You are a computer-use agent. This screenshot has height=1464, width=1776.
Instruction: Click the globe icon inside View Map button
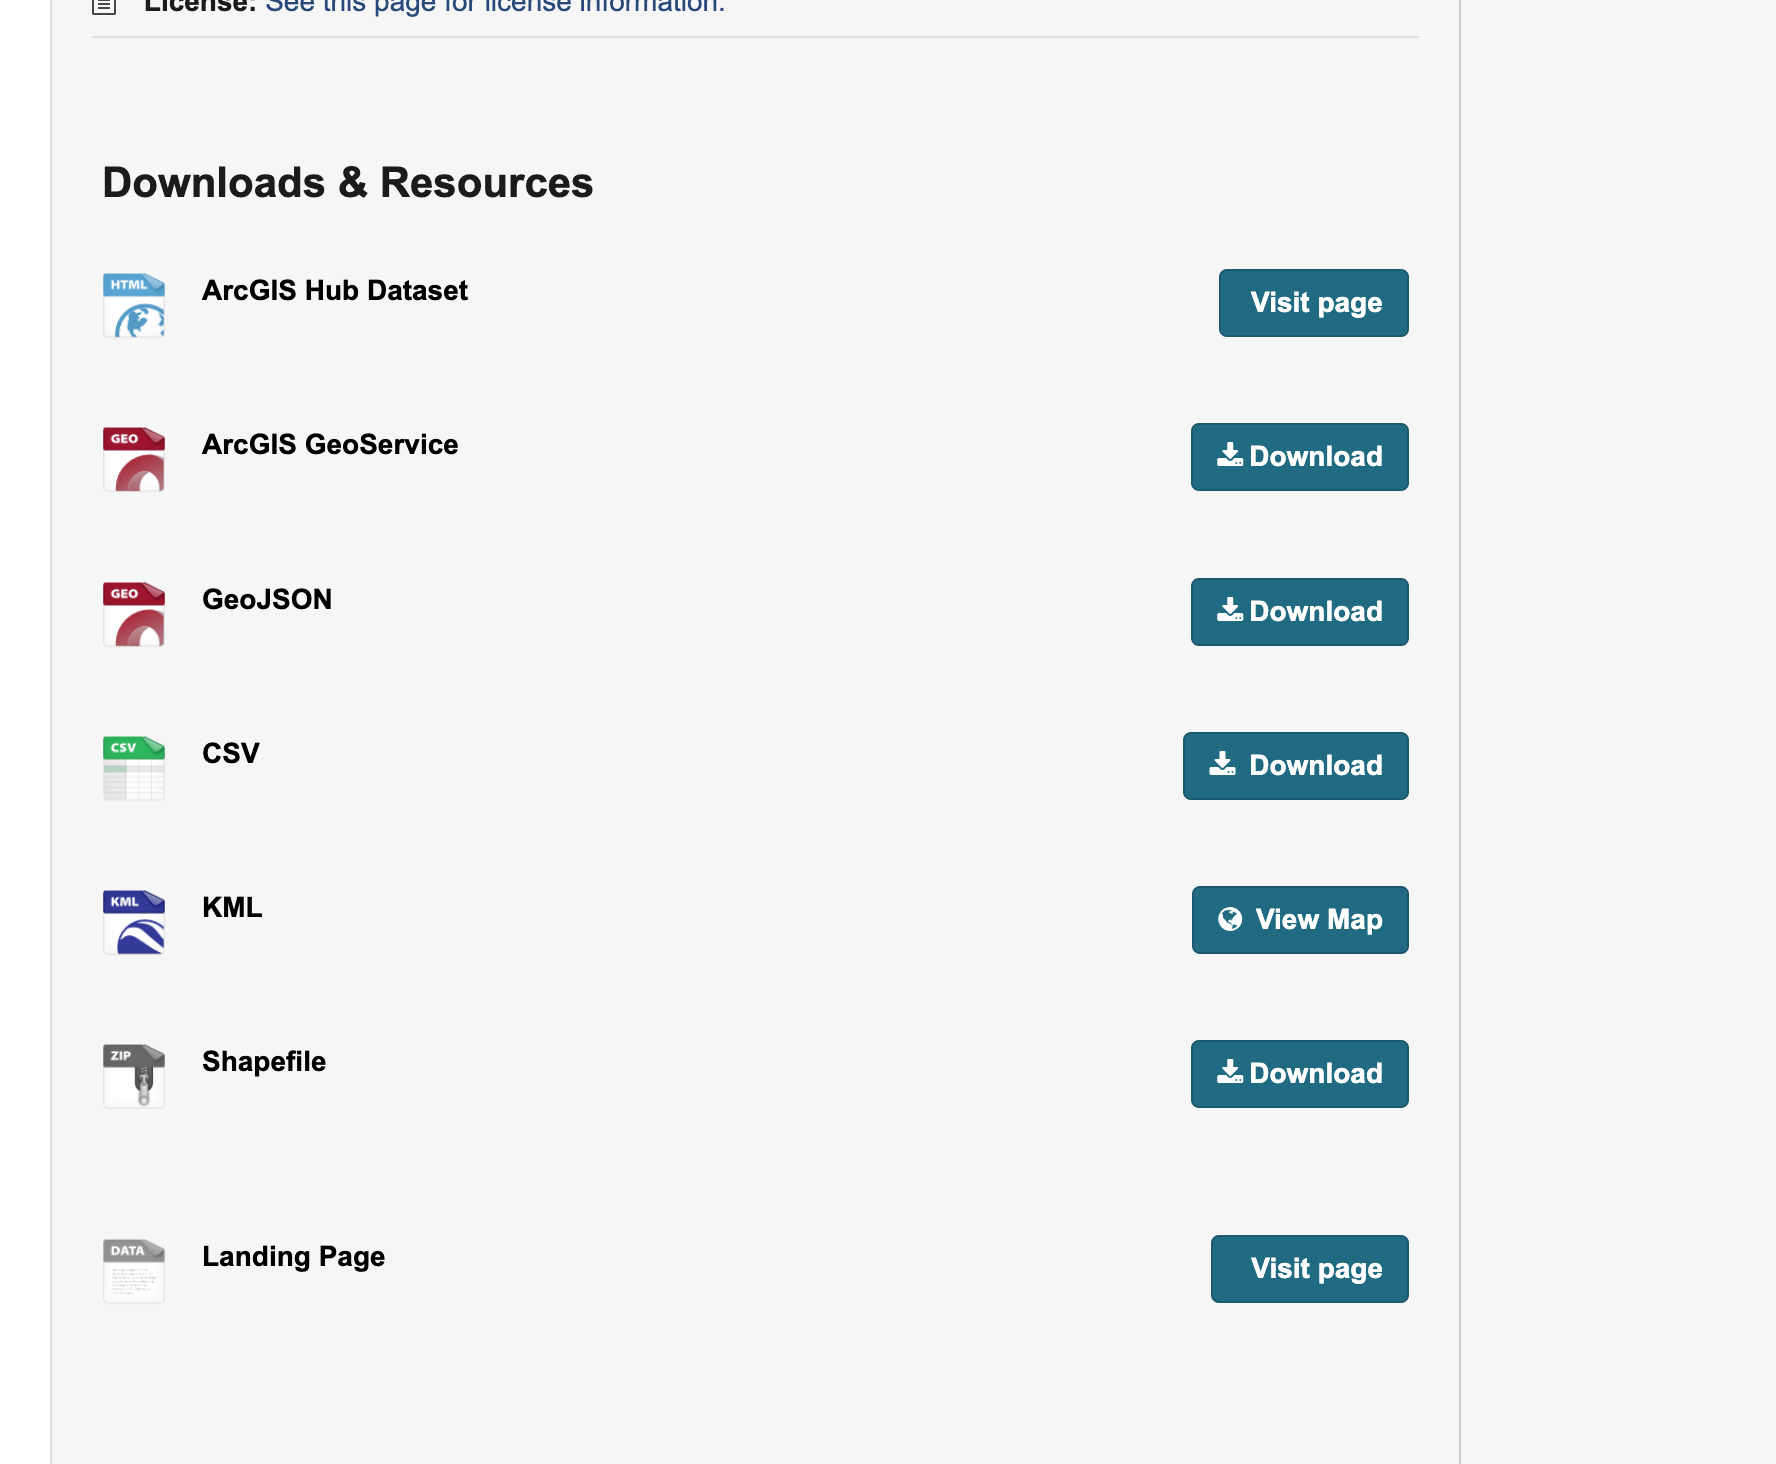(1231, 919)
